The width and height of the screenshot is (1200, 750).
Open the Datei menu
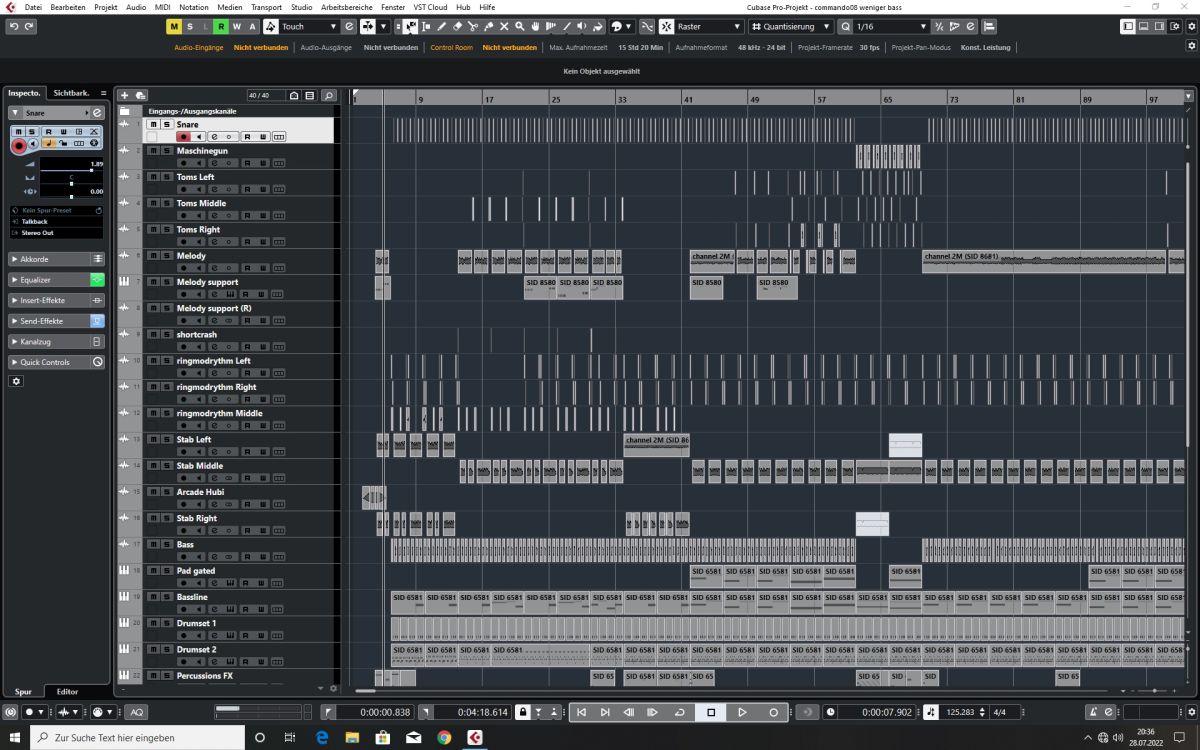point(33,7)
